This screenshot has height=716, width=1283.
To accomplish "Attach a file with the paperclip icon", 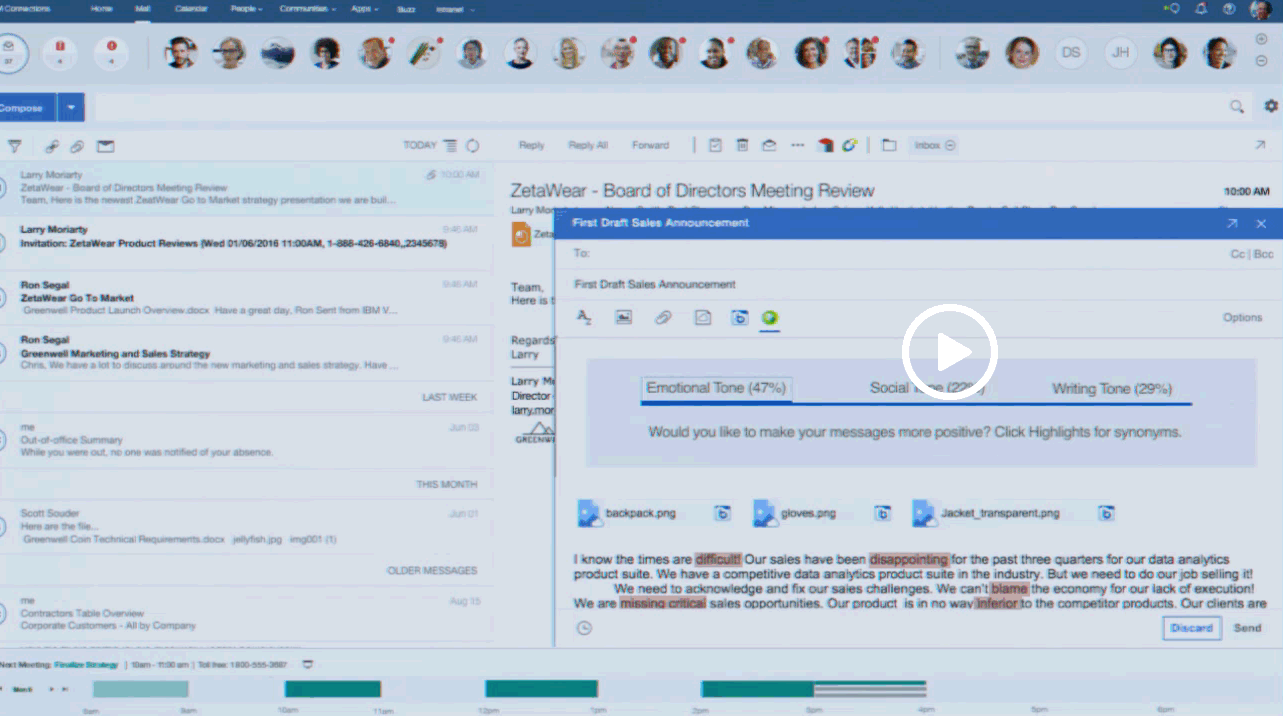I will [662, 318].
